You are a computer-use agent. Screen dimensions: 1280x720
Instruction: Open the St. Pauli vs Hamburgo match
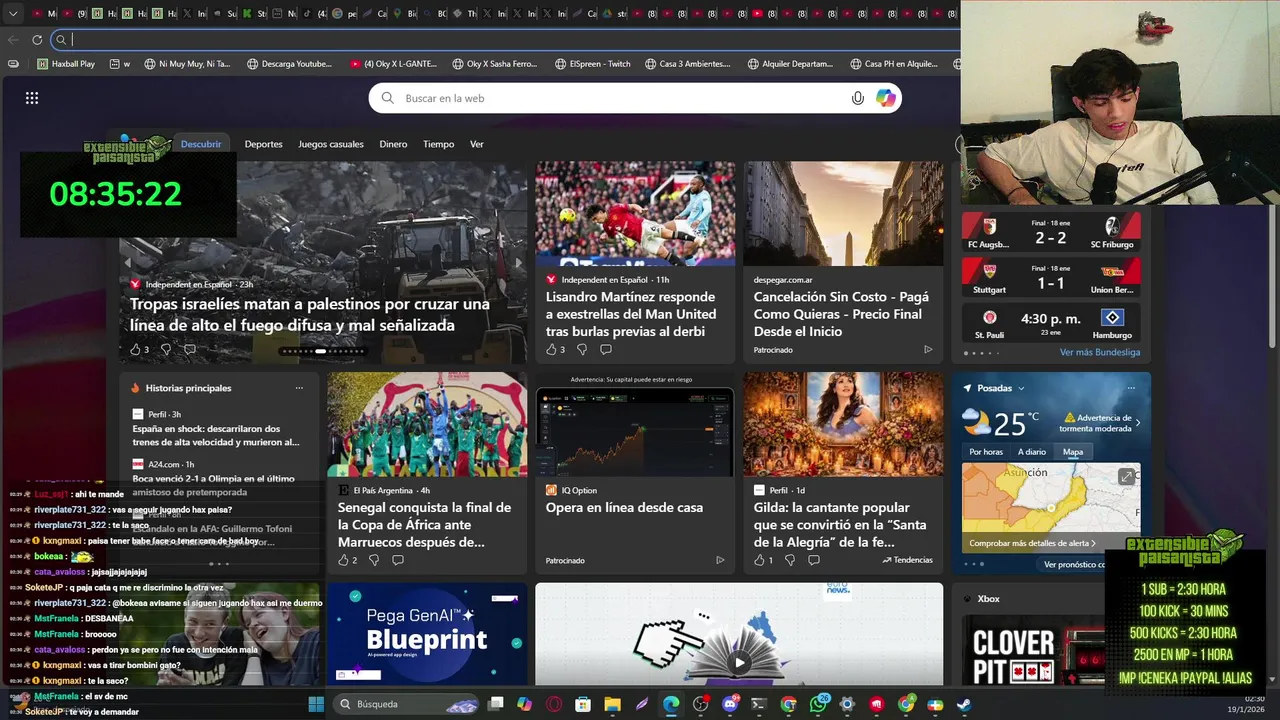tap(1050, 322)
